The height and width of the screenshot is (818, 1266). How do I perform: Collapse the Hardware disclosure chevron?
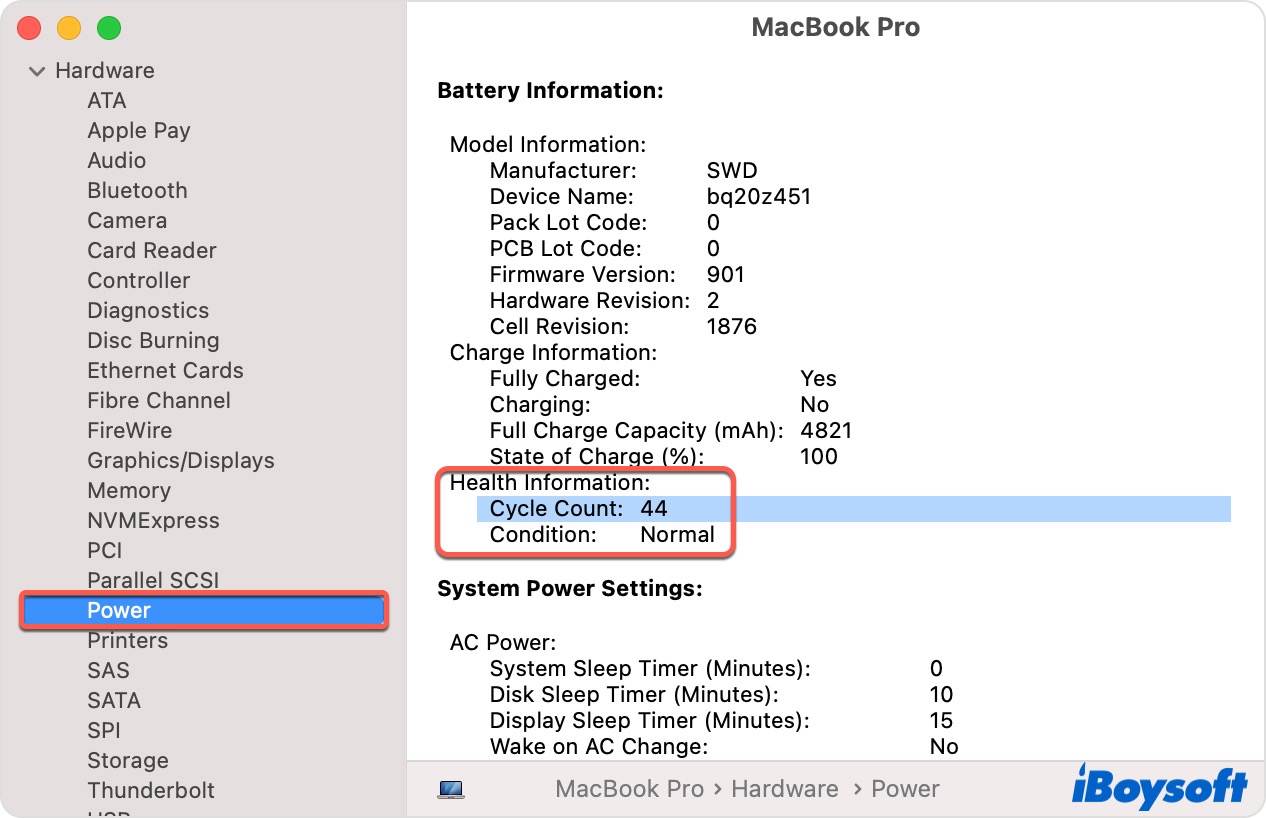[38, 71]
